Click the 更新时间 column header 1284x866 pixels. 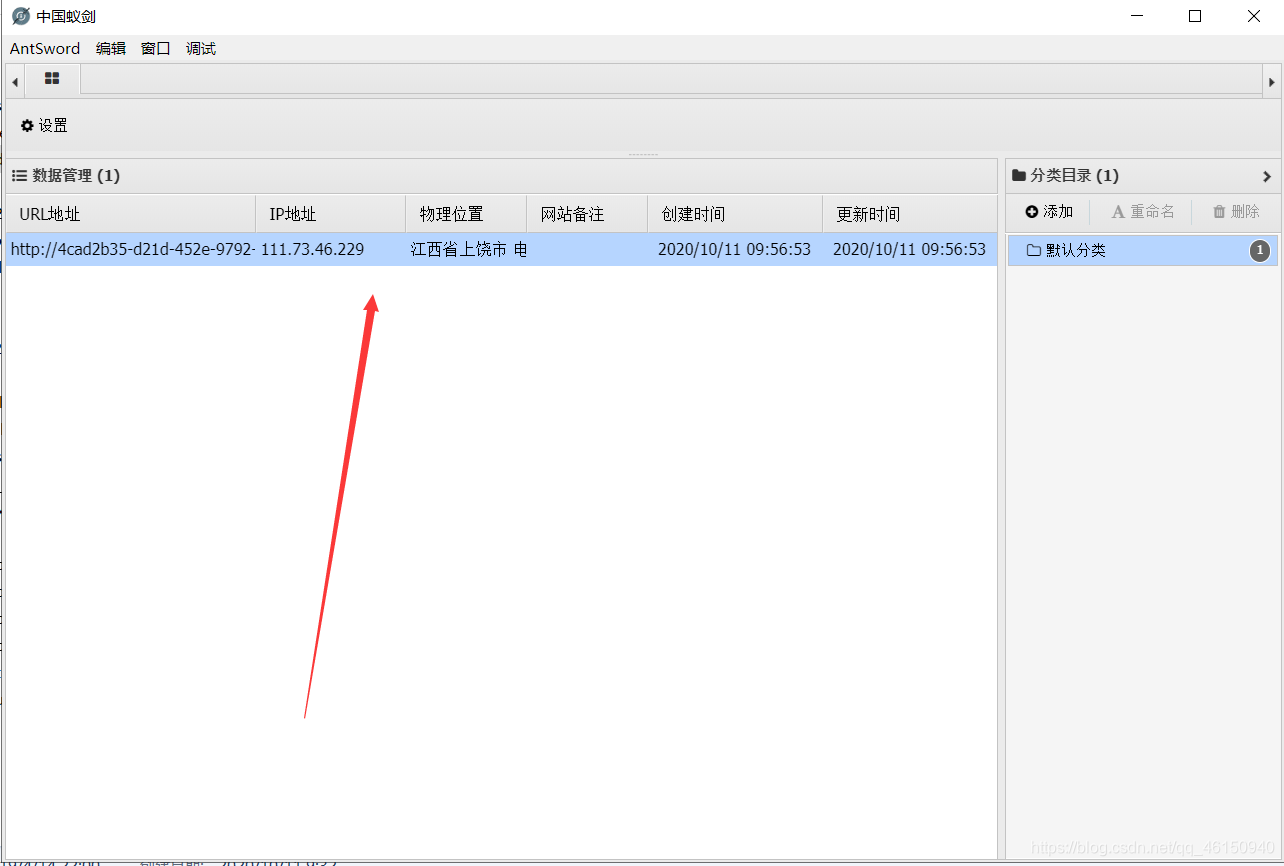910,214
